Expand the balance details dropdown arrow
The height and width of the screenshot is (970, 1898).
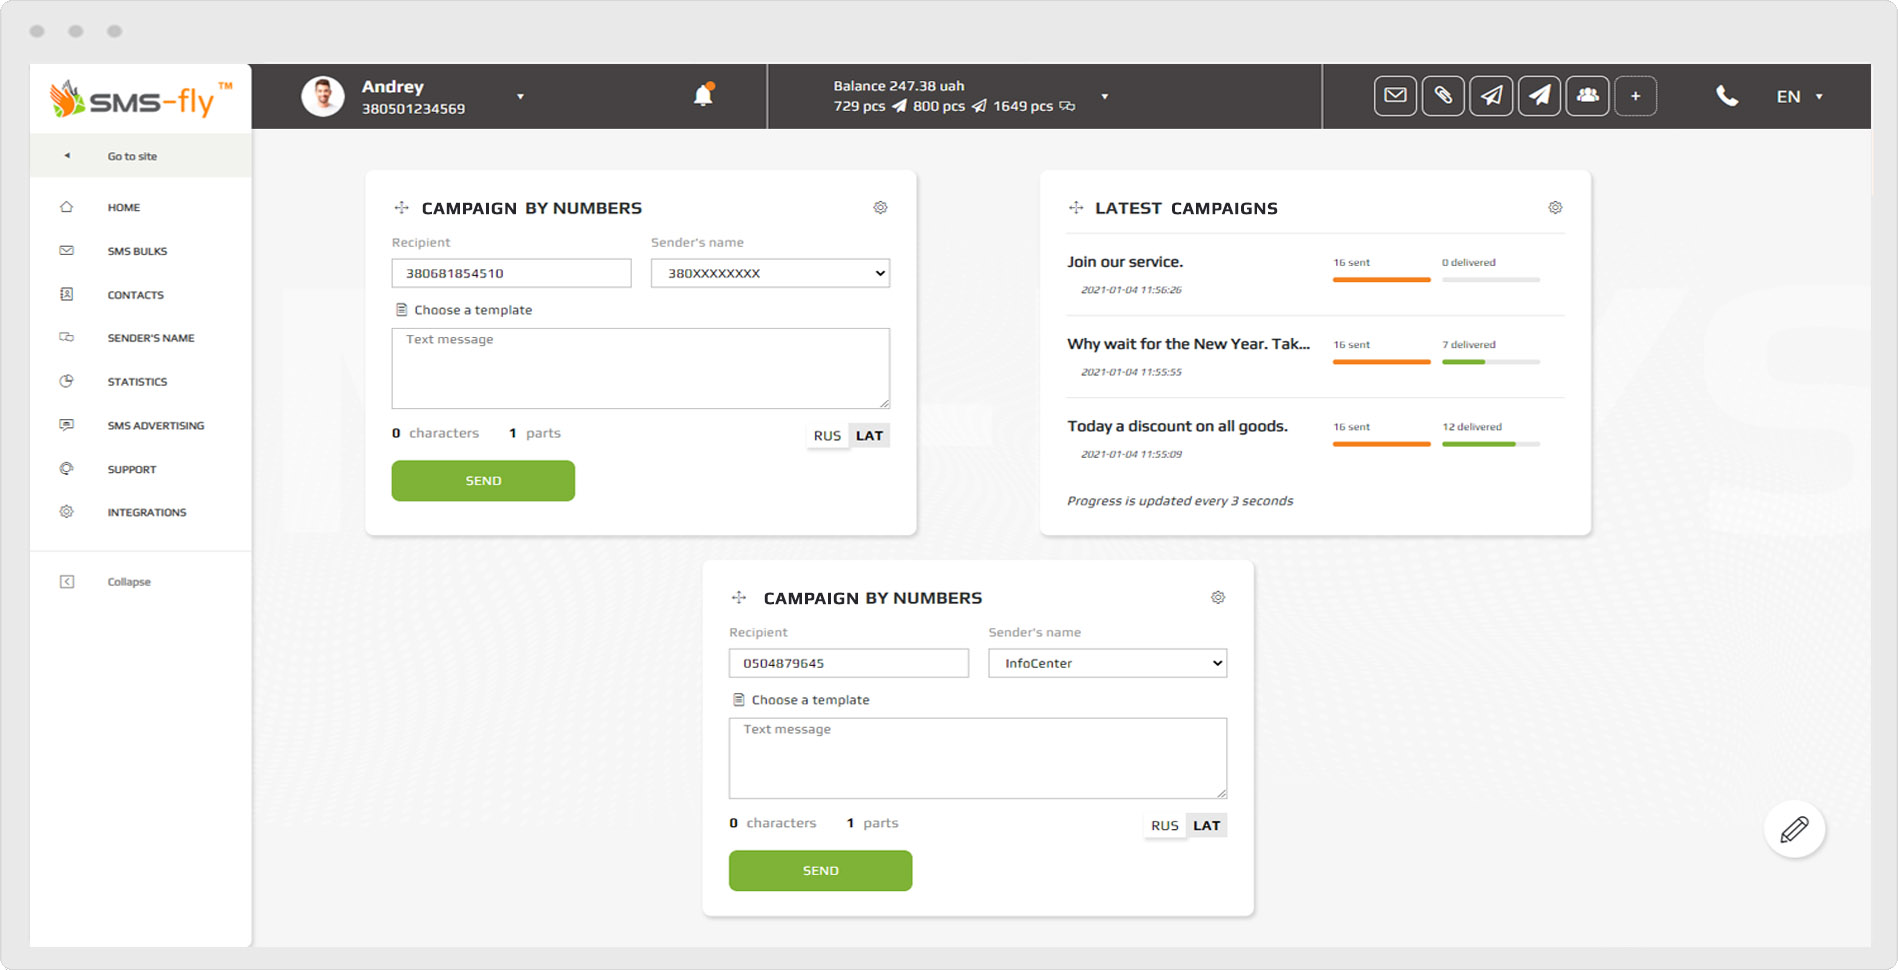(1105, 97)
